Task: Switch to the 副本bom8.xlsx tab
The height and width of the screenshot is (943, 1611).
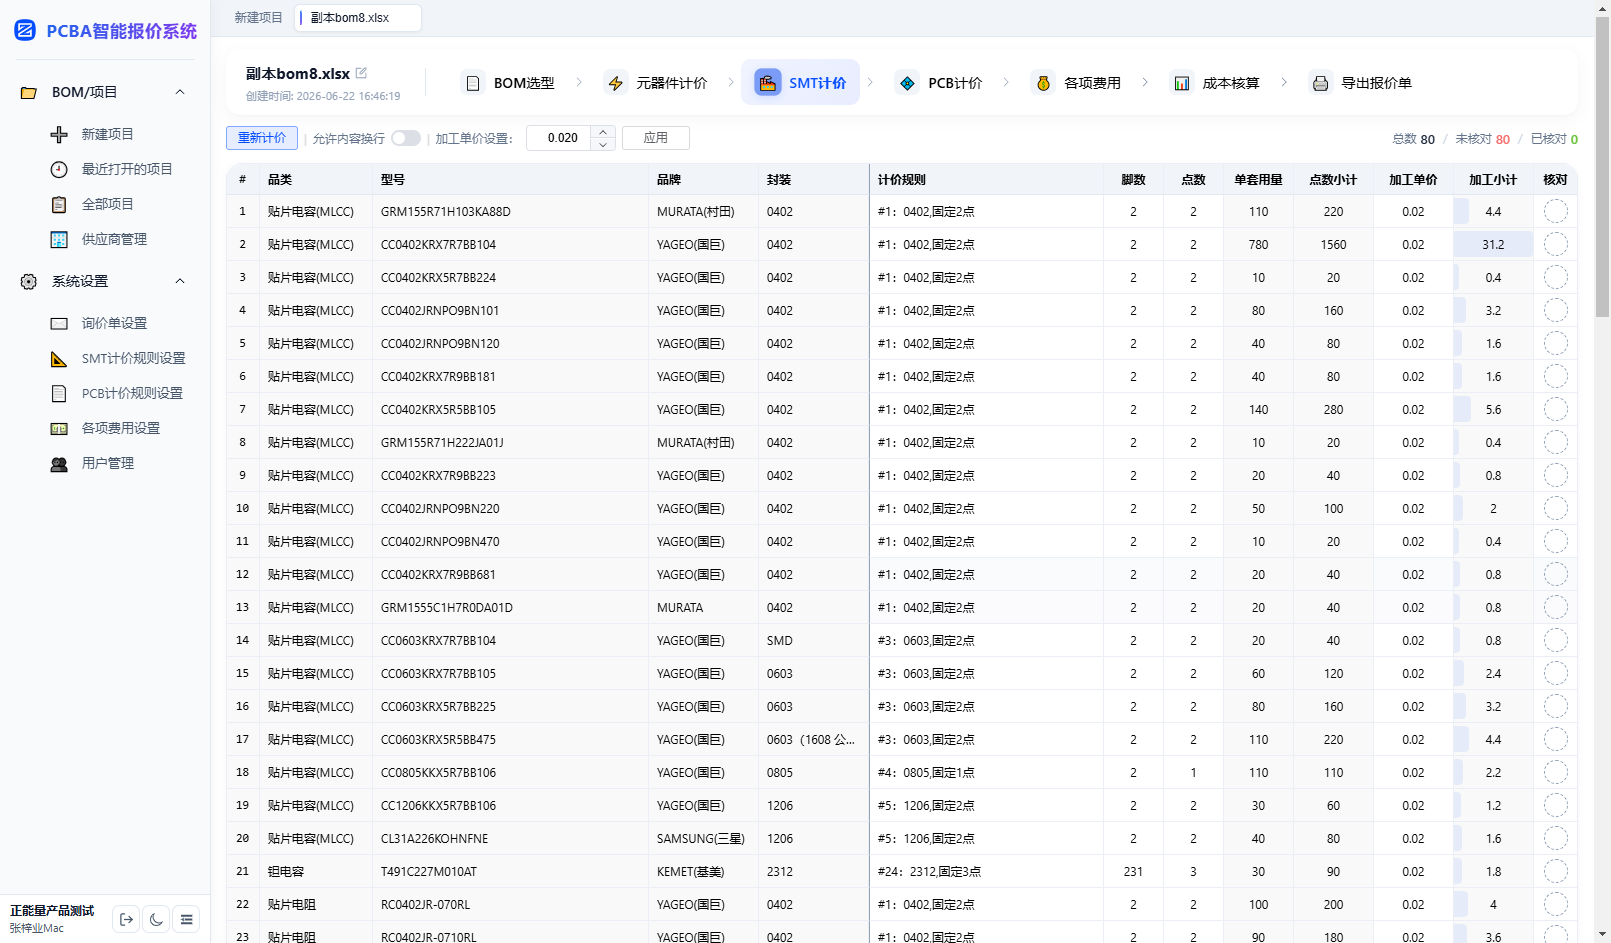Action: pos(357,18)
